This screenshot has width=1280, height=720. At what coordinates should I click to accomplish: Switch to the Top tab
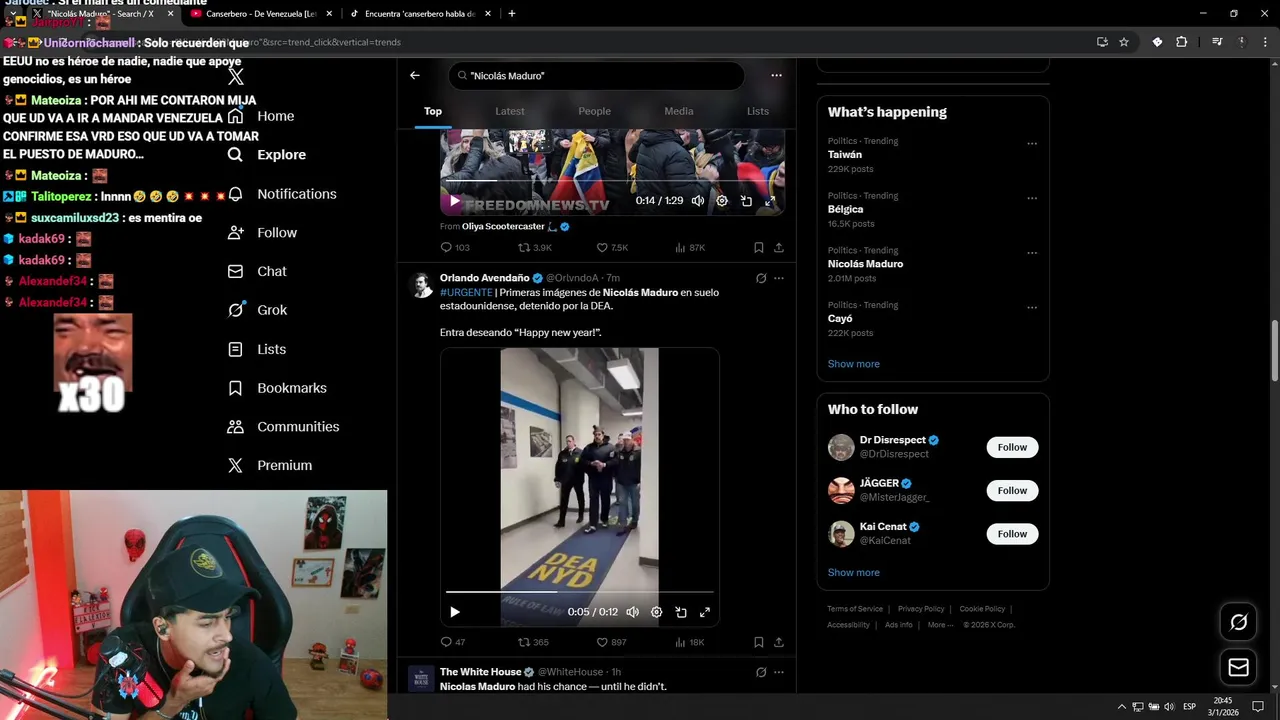(x=433, y=111)
